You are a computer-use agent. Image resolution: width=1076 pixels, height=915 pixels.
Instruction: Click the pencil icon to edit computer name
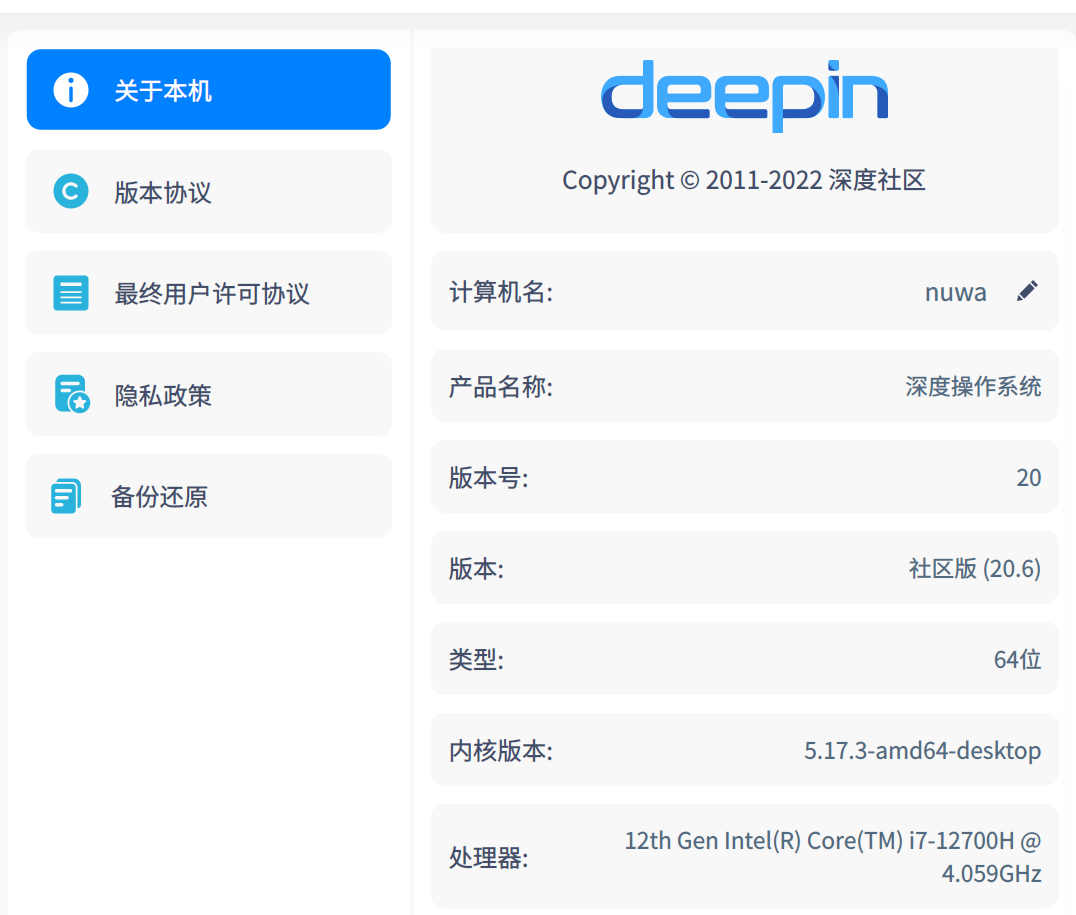pos(1026,290)
